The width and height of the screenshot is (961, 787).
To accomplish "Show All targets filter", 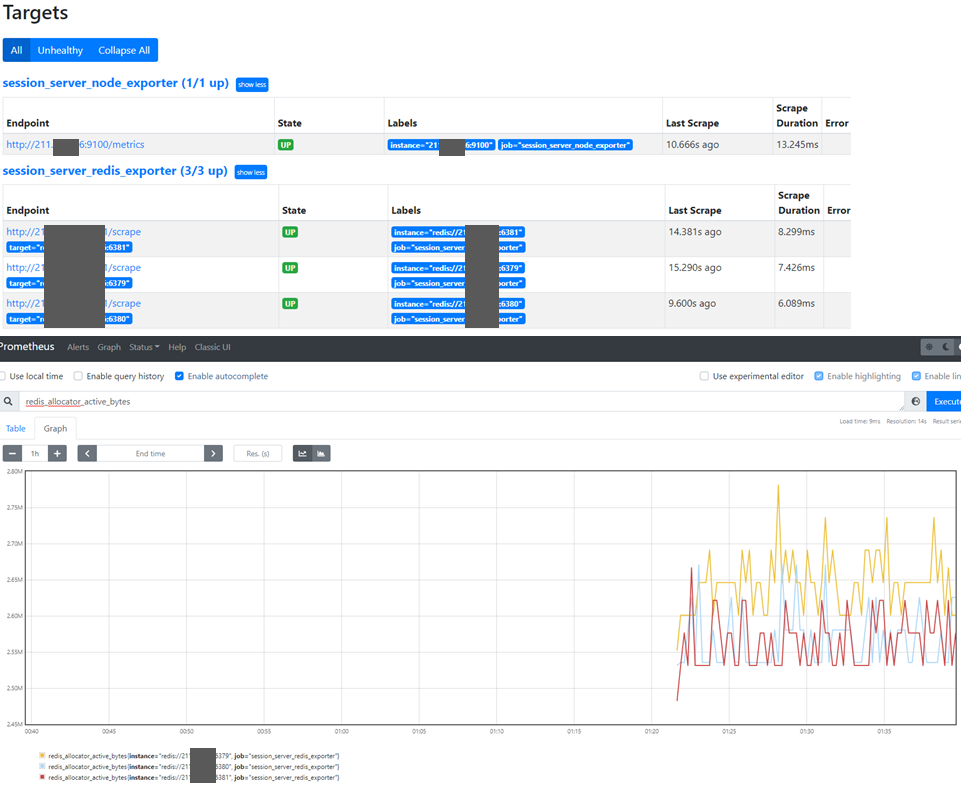I will (x=17, y=50).
